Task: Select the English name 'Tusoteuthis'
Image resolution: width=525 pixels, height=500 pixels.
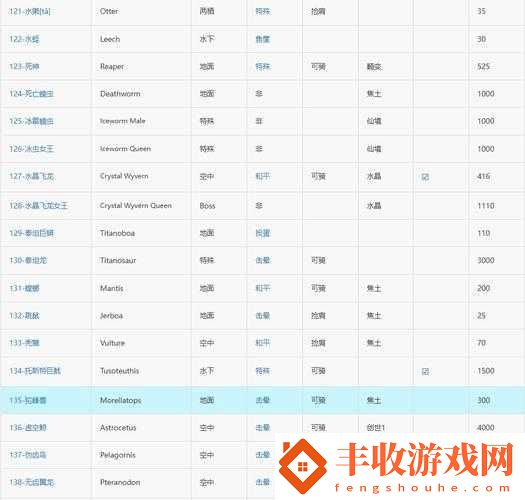Action: click(x=119, y=371)
